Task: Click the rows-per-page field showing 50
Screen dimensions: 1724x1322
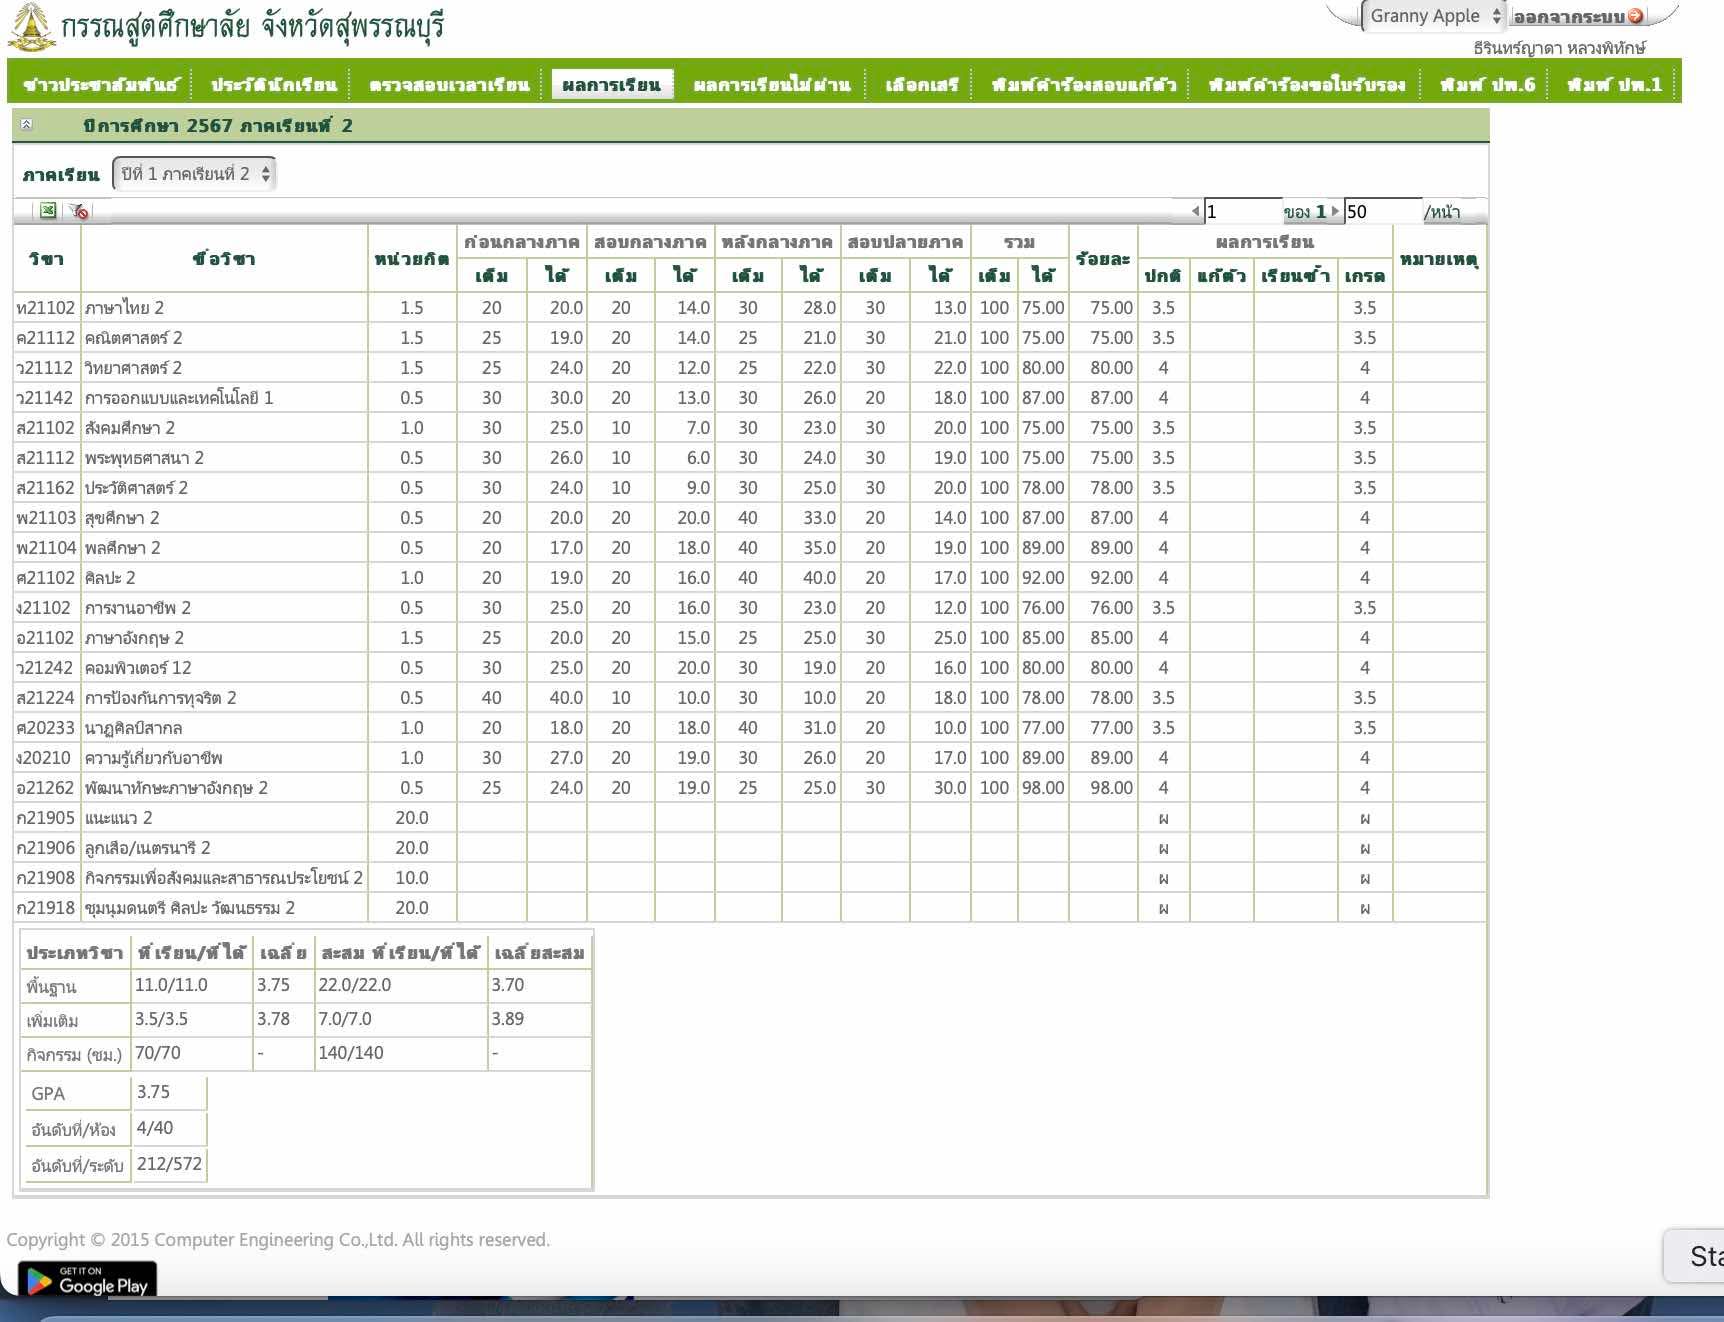Action: pos(1381,211)
